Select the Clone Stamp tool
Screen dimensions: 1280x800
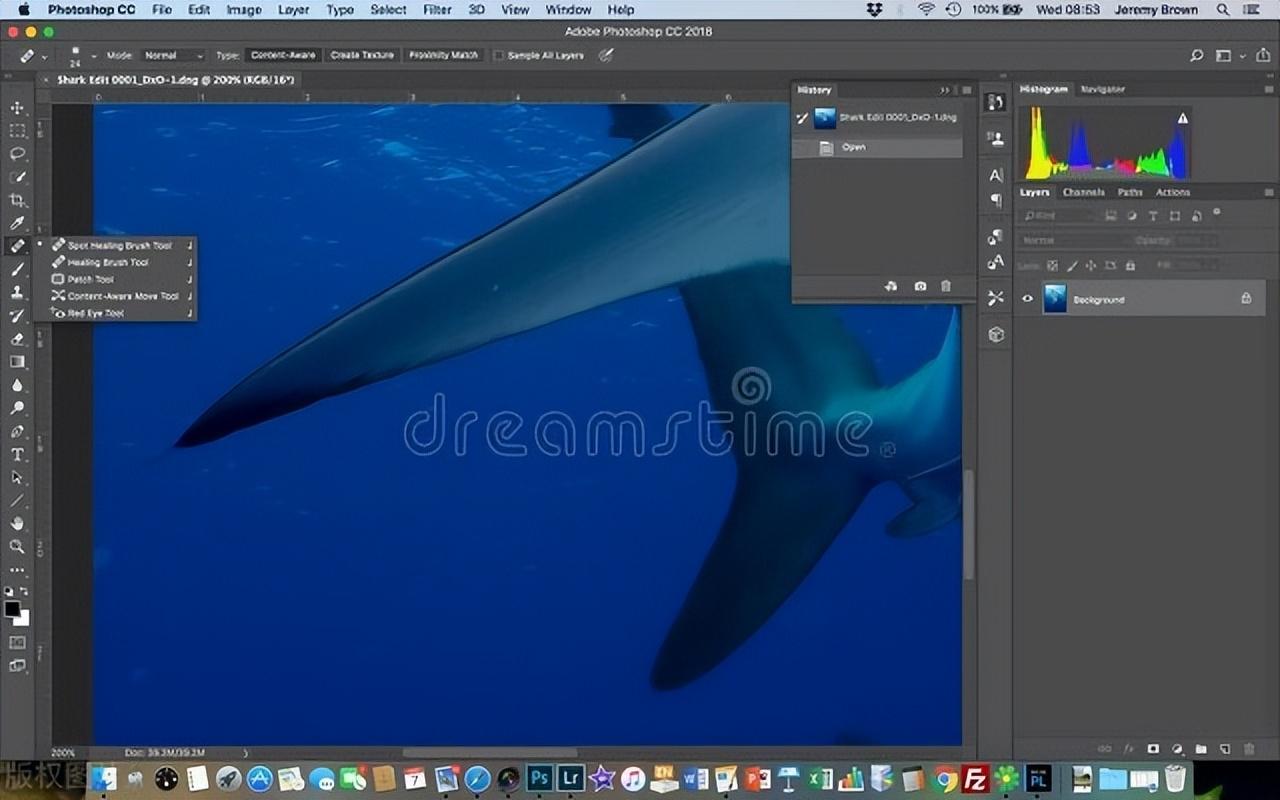pyautogui.click(x=17, y=292)
